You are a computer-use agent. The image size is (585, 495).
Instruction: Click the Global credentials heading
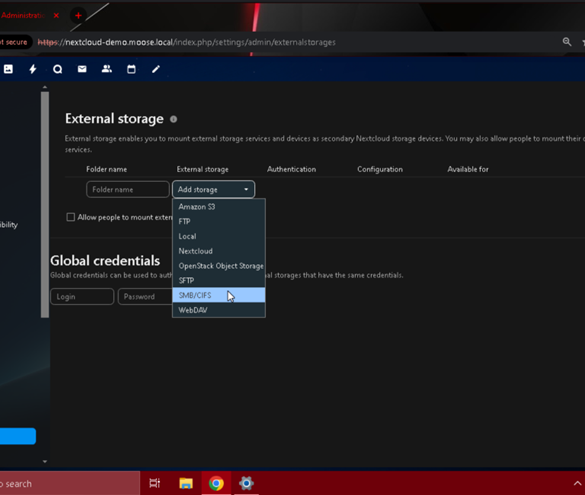[x=105, y=261]
